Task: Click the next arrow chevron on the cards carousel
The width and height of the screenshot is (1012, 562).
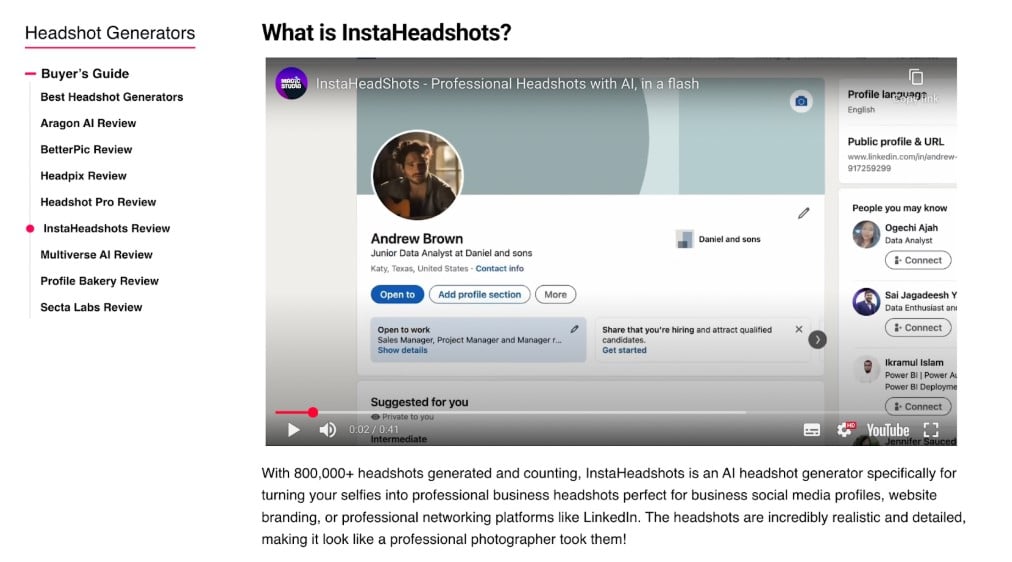Action: [x=817, y=339]
